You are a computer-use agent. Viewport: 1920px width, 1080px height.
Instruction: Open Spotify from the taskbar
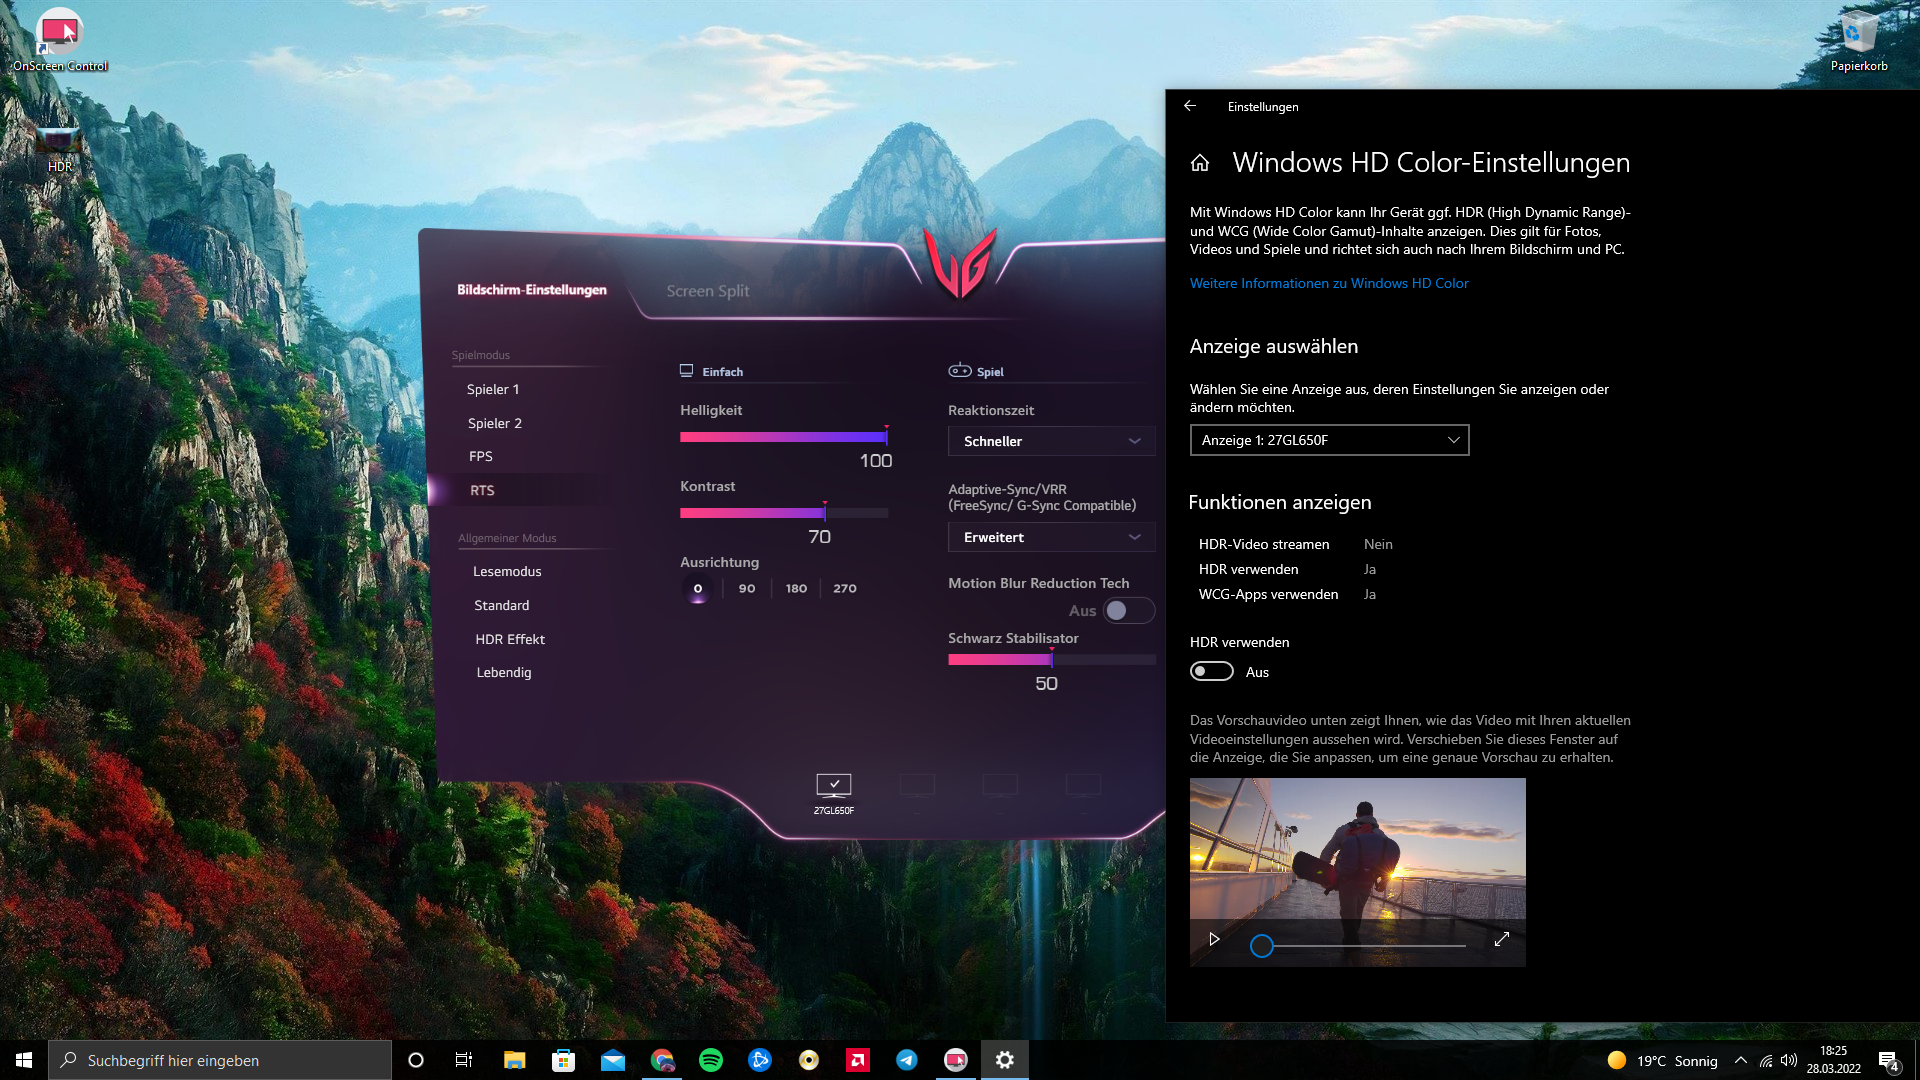click(711, 1060)
